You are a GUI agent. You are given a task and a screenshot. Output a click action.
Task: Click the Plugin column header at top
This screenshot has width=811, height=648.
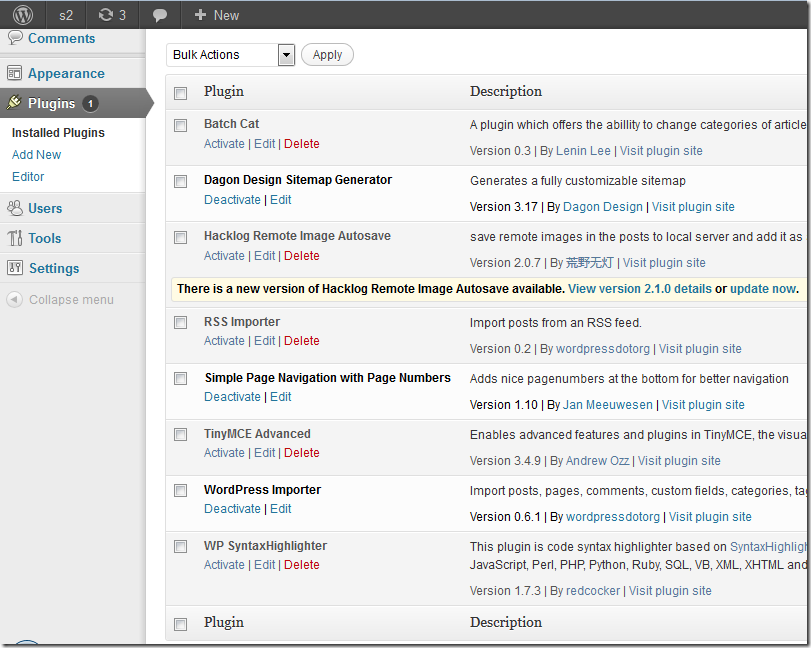(223, 92)
